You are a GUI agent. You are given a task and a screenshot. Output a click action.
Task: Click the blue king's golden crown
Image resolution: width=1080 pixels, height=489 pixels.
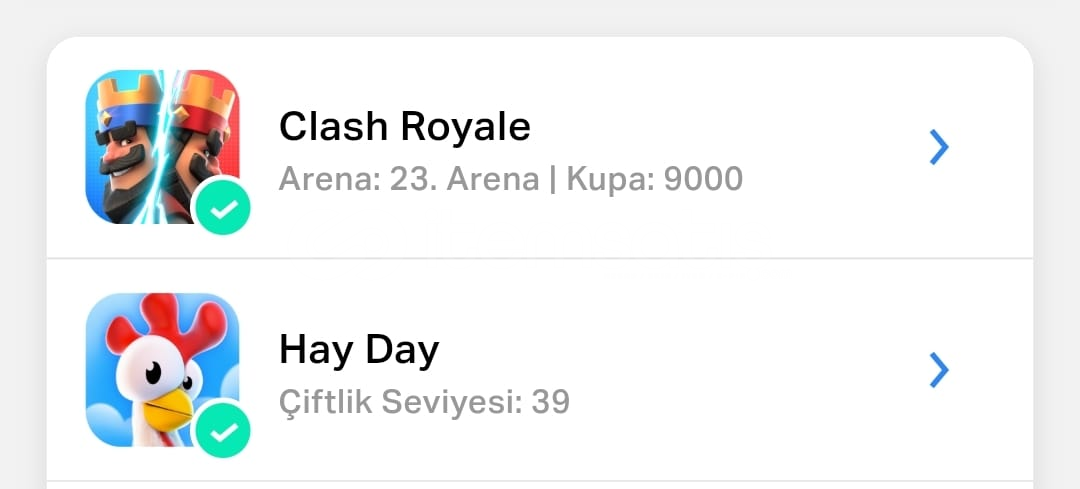point(127,94)
